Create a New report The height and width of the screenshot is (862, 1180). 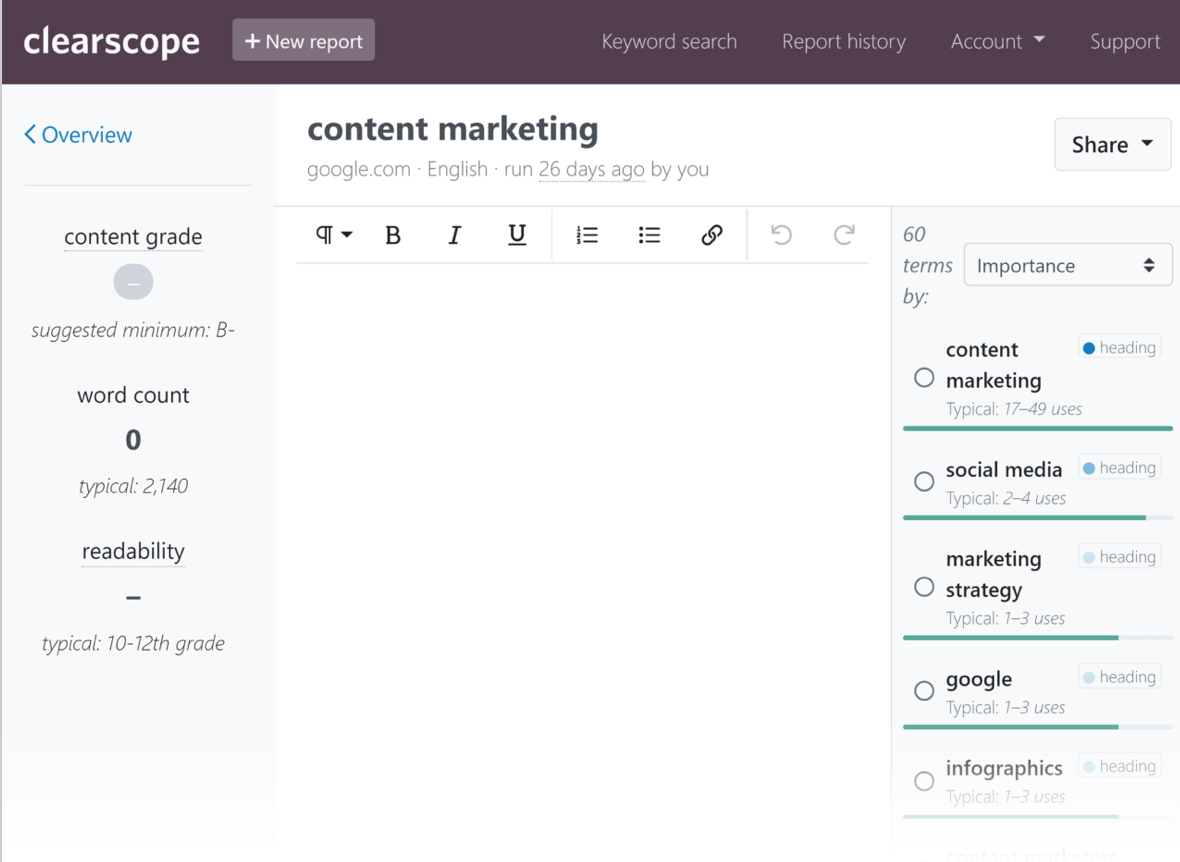[x=304, y=41]
